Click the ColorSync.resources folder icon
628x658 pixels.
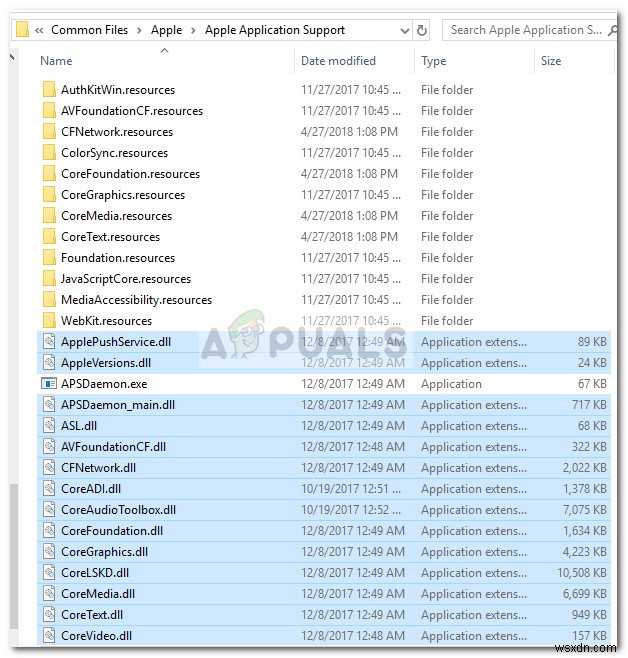49,152
